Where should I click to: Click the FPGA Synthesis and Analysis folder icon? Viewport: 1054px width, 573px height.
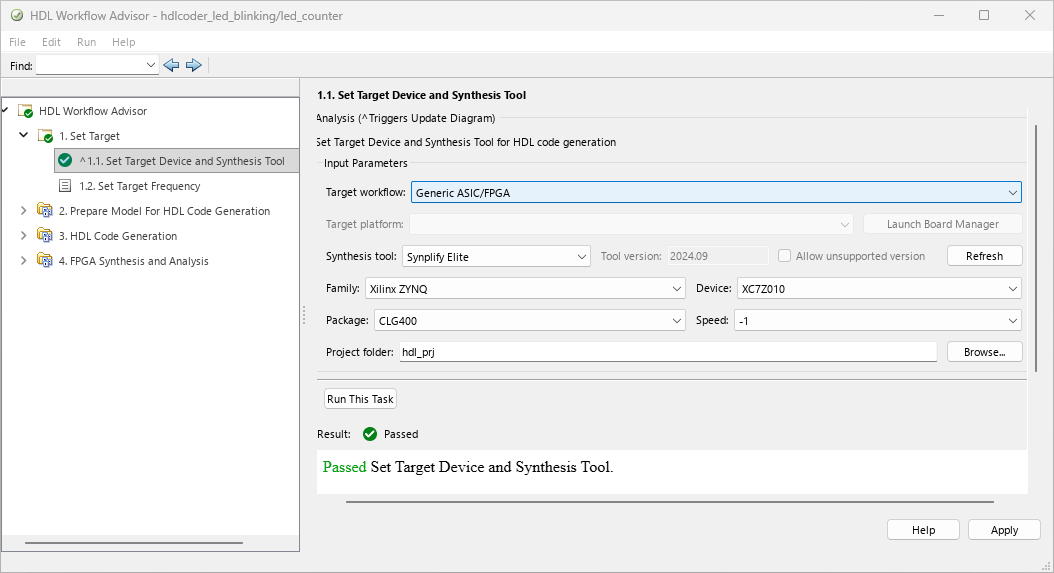45,260
